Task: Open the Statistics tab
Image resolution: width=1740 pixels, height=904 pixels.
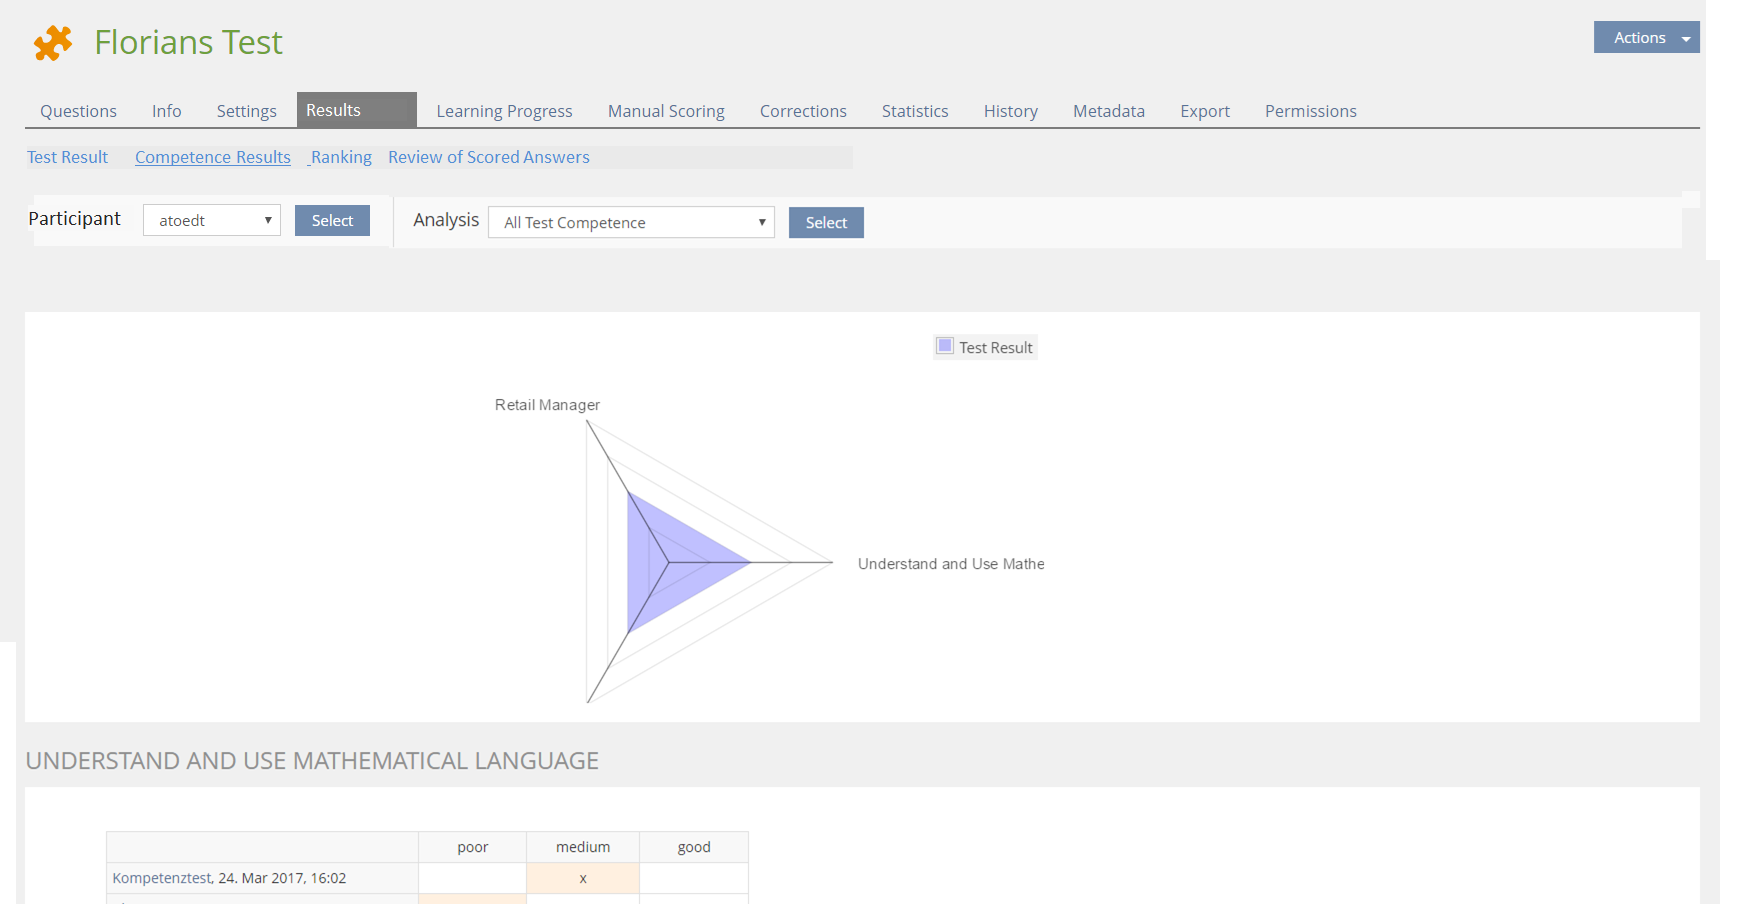Action: click(914, 111)
